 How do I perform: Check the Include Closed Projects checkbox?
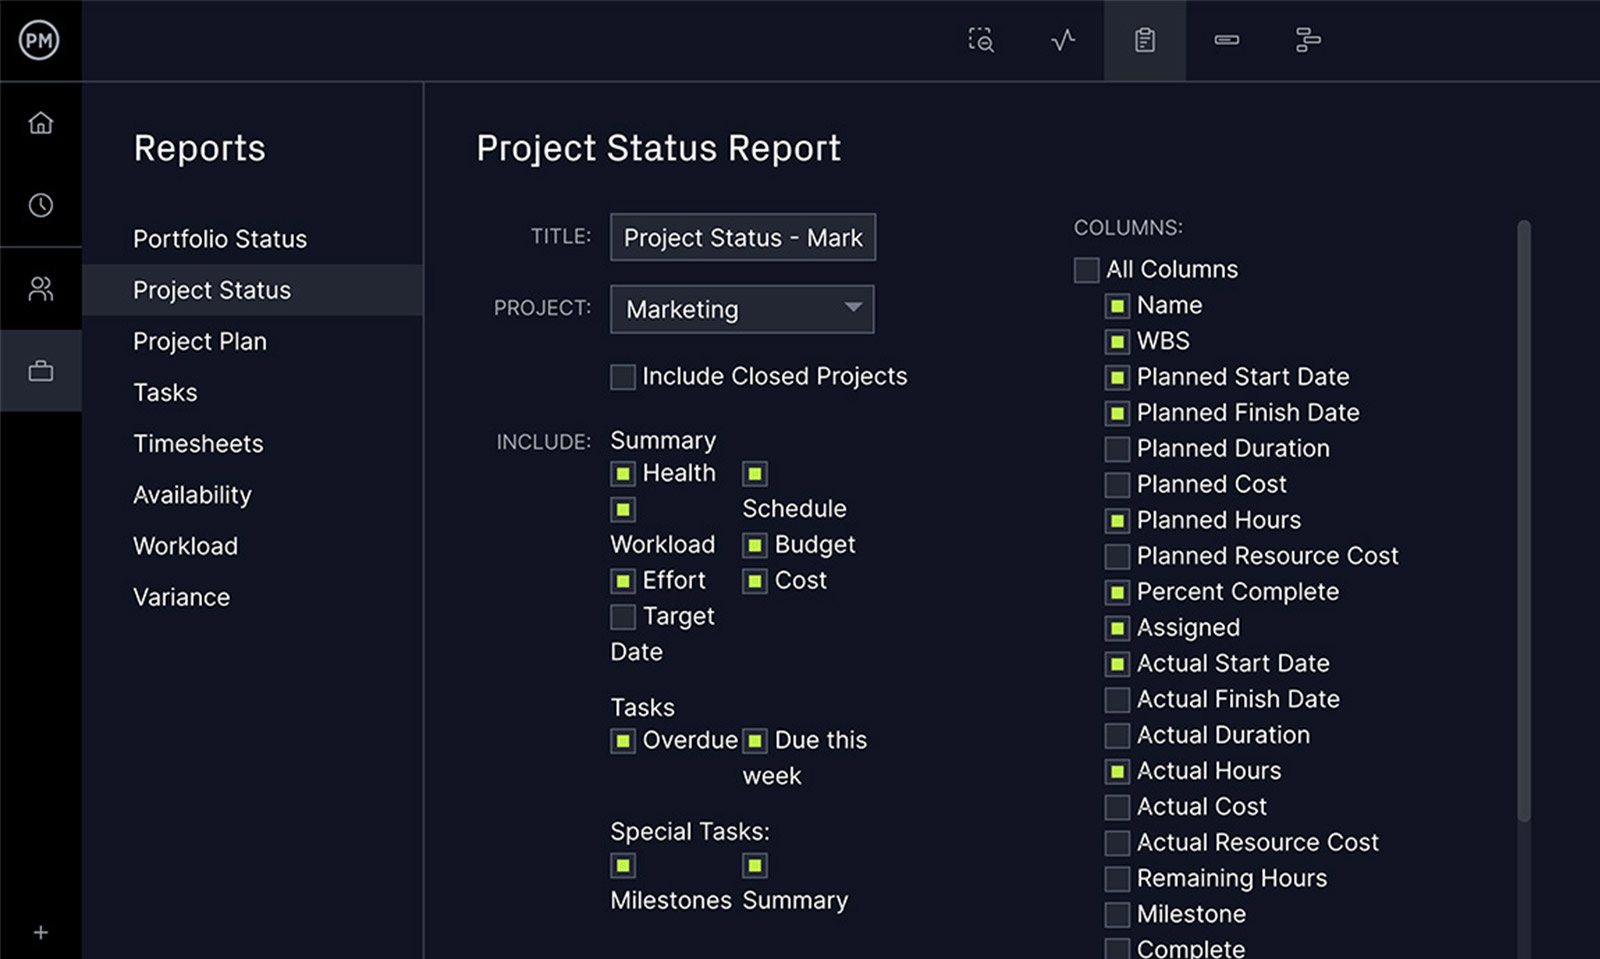[x=622, y=376]
